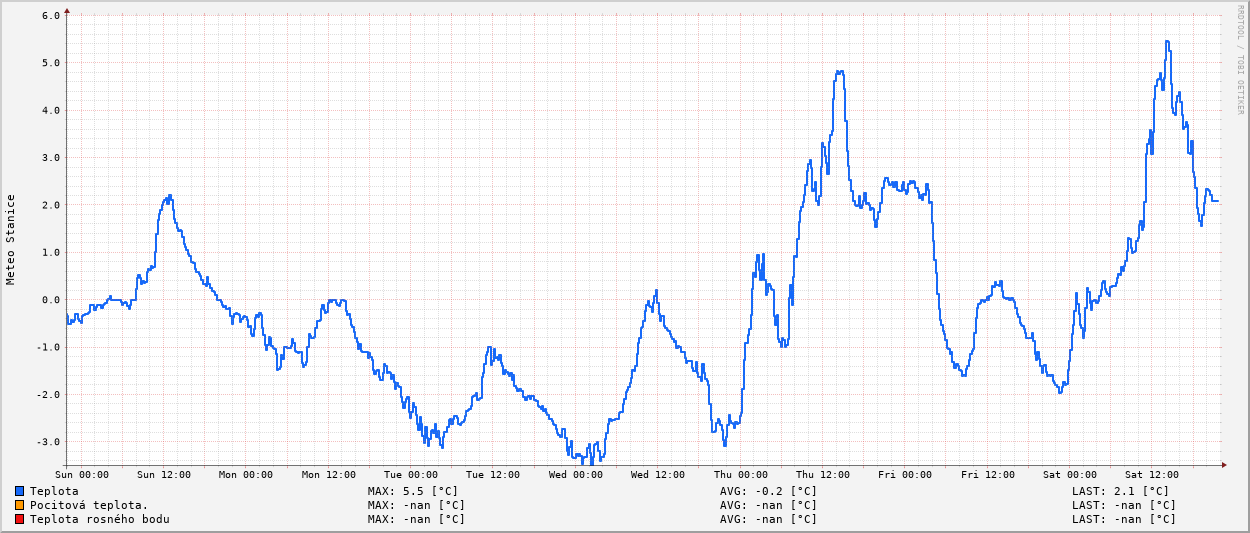Click the -3.0 y-axis tick label
Screen dimensions: 1250x533
click(x=49, y=441)
